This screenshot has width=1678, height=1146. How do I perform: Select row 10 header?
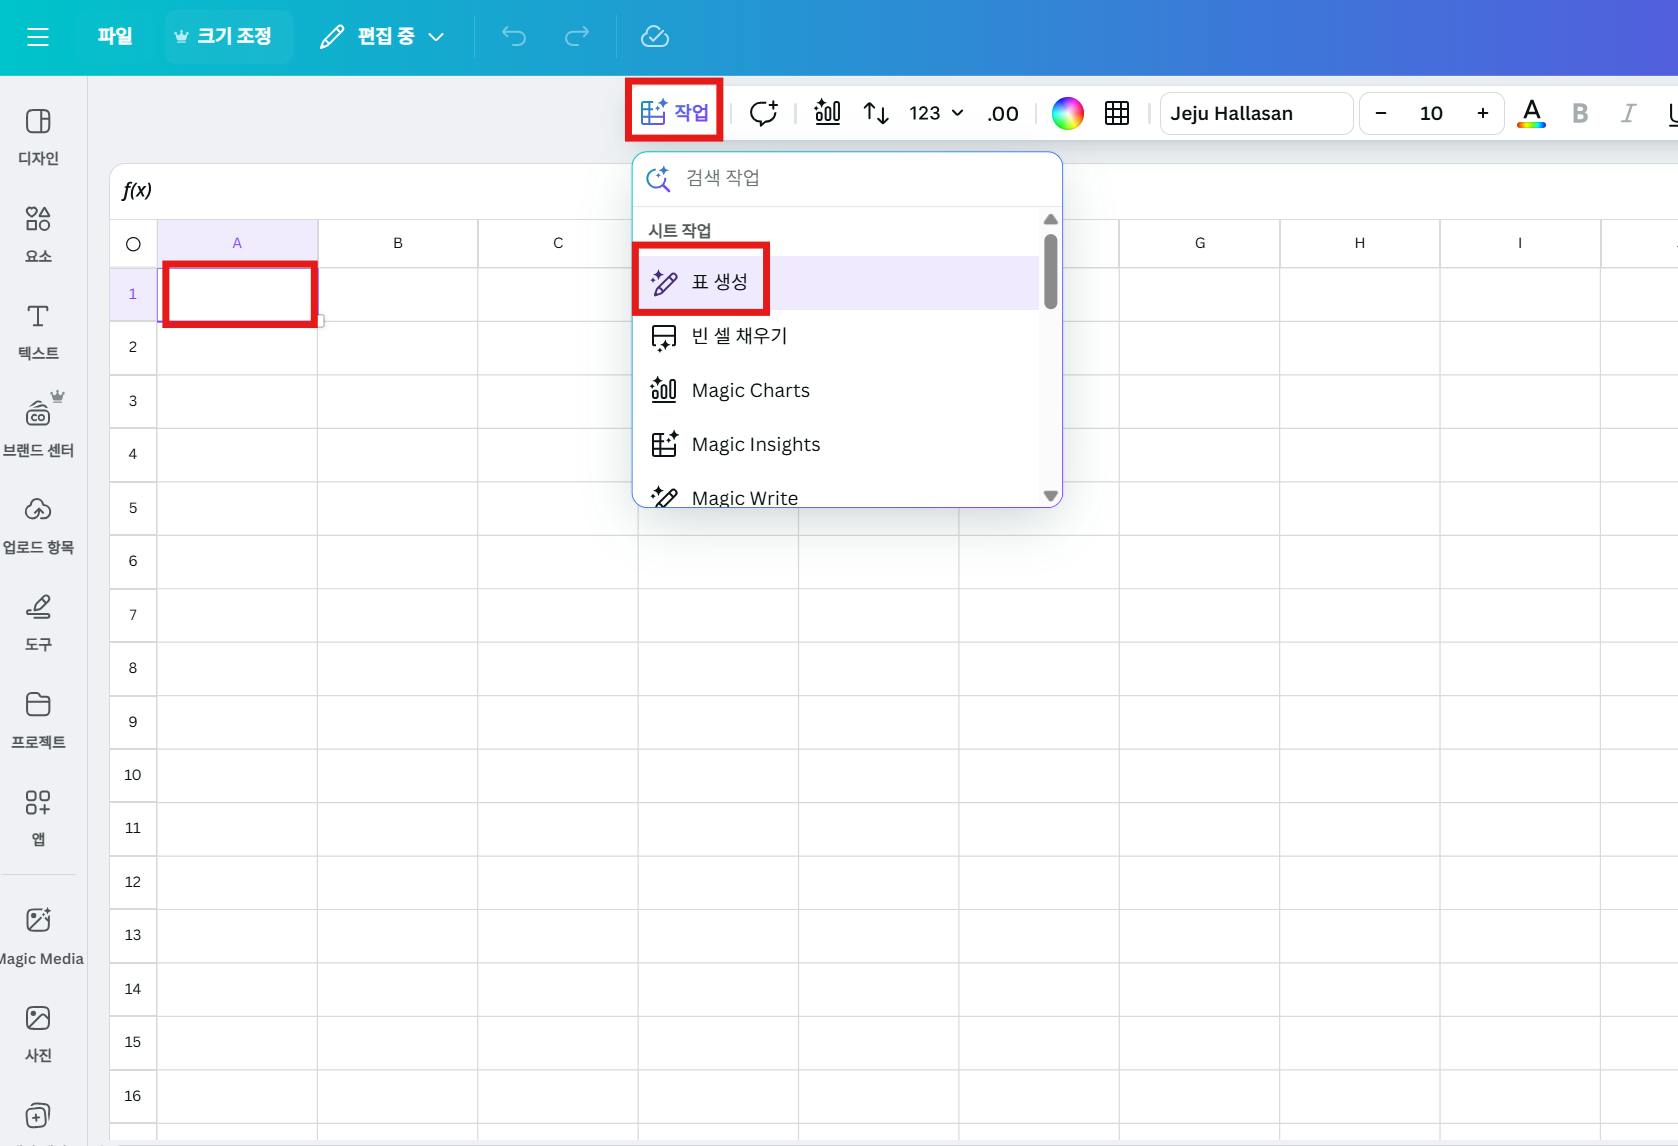point(133,775)
